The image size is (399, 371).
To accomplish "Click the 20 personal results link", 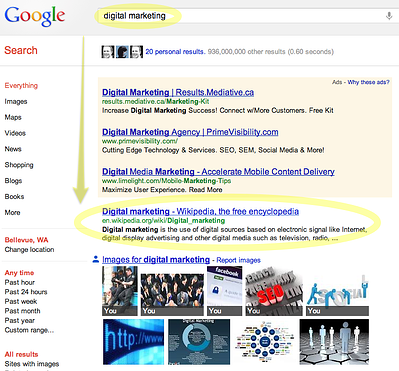I will click(175, 52).
